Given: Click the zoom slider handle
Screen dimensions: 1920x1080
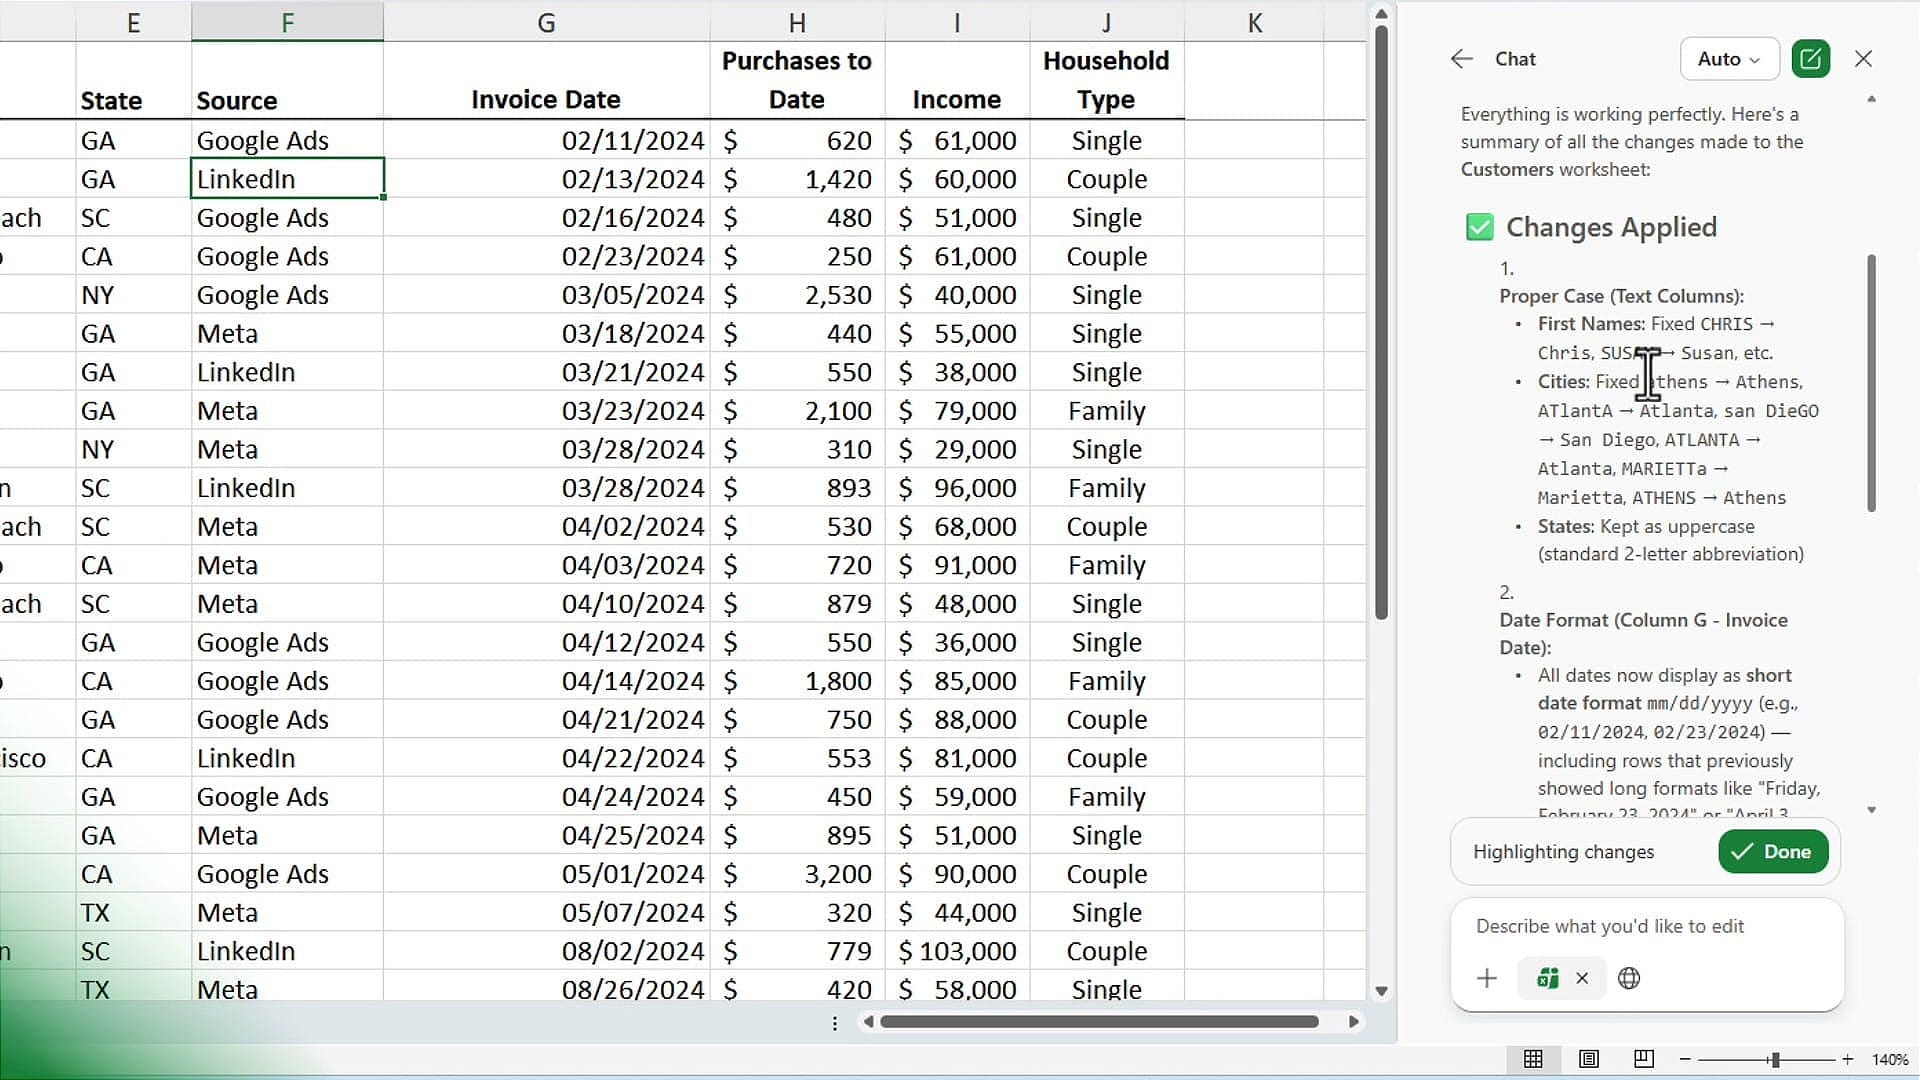Looking at the screenshot, I should coord(1775,1059).
